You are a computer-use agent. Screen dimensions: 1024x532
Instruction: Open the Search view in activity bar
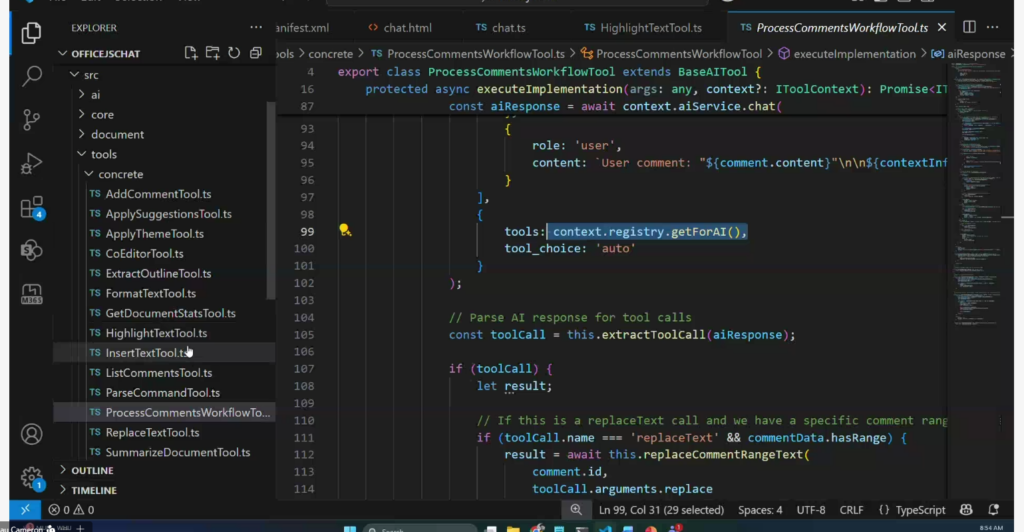coord(31,76)
